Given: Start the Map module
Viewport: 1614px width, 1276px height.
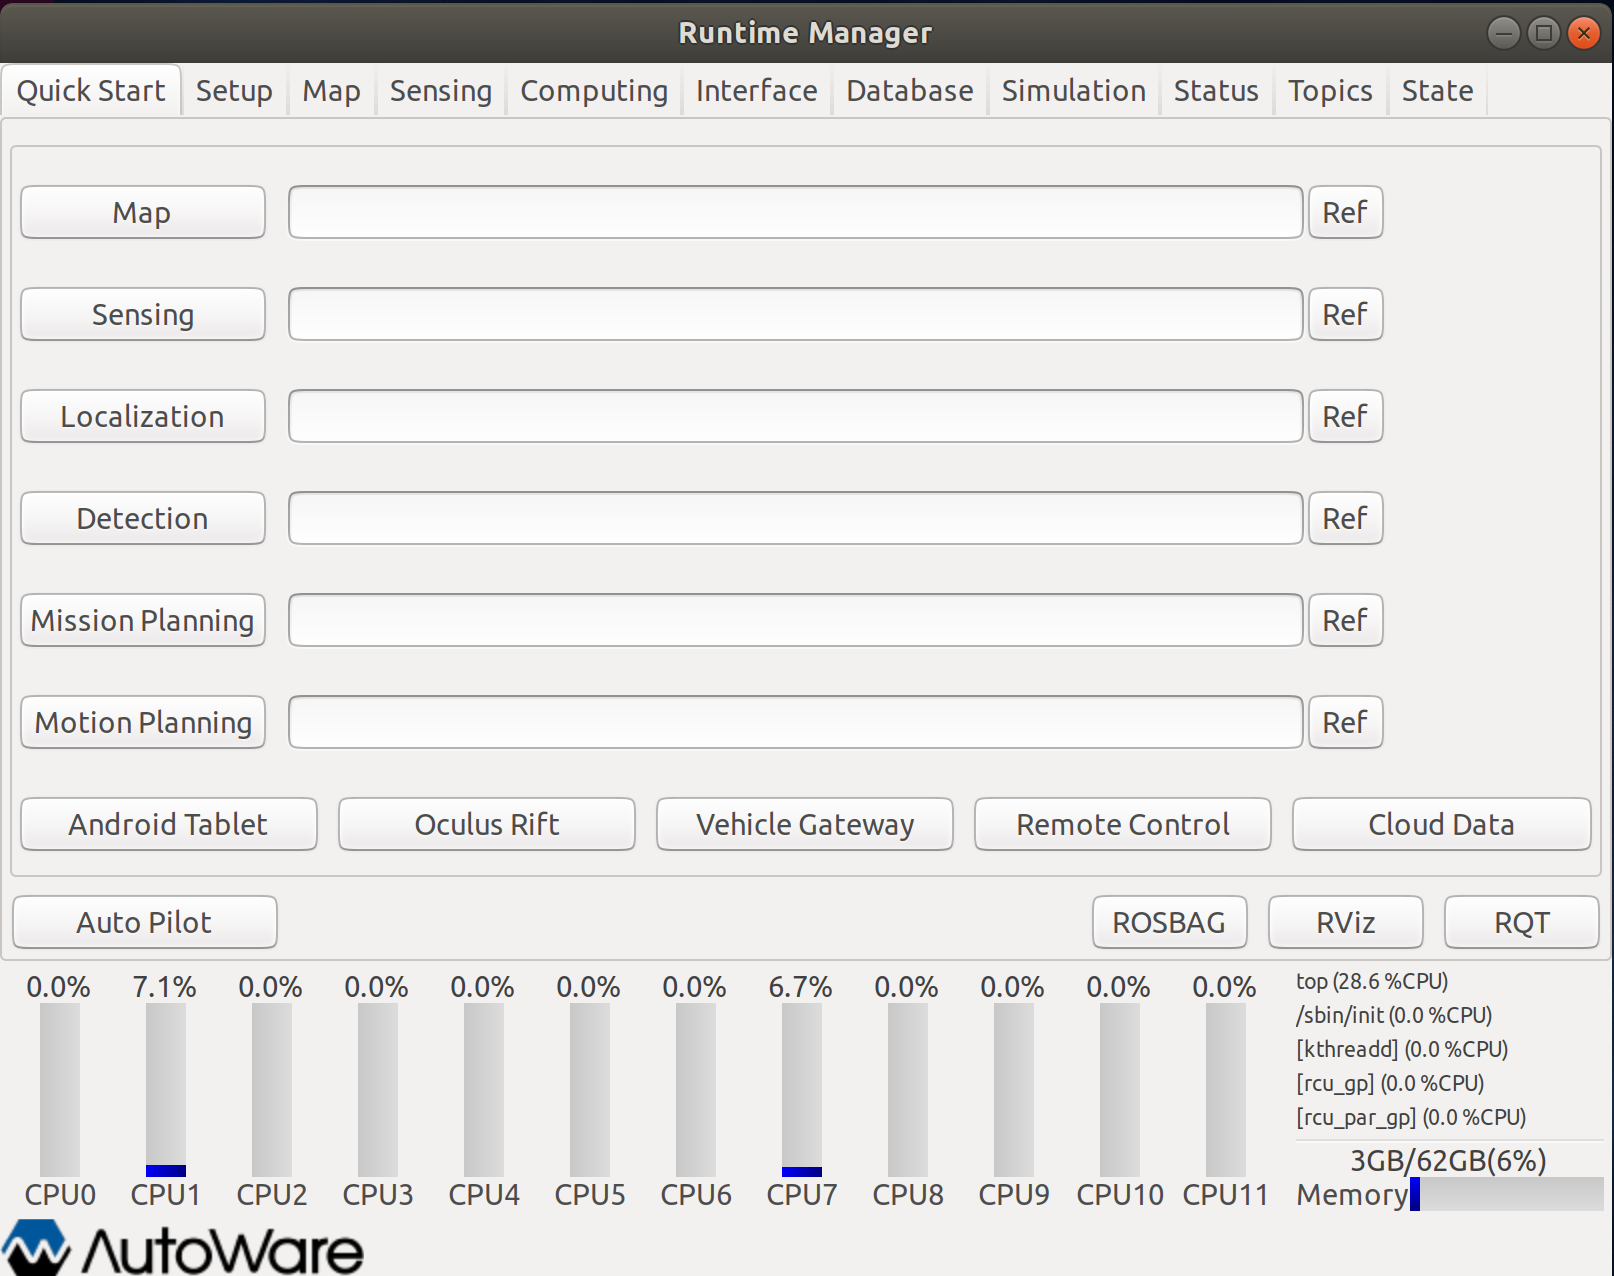Looking at the screenshot, I should [142, 212].
